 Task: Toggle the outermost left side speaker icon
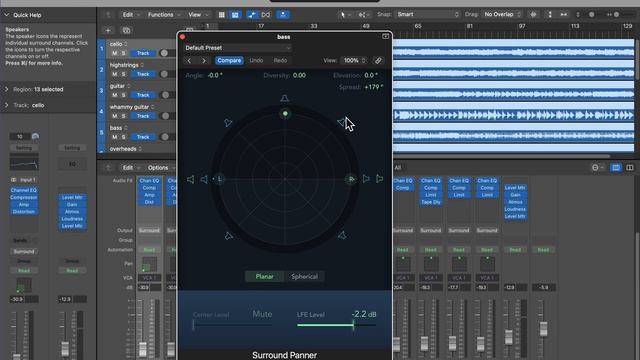(x=191, y=179)
